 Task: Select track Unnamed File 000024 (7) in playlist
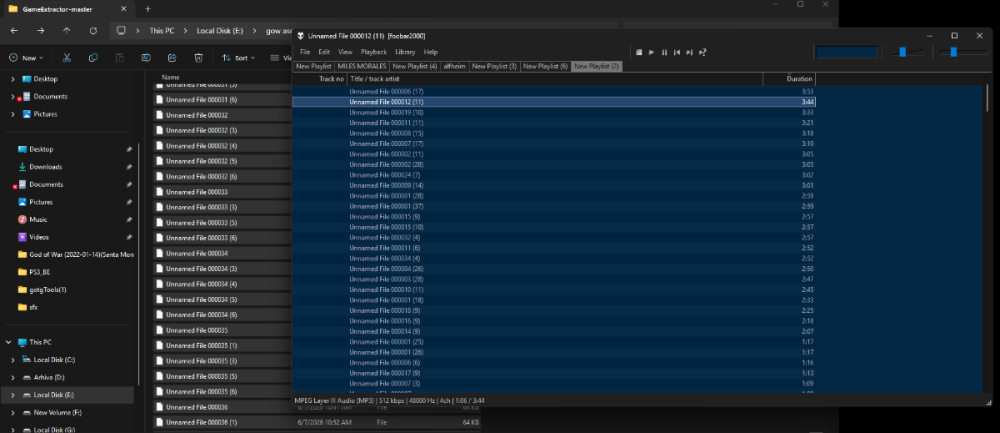pos(553,175)
